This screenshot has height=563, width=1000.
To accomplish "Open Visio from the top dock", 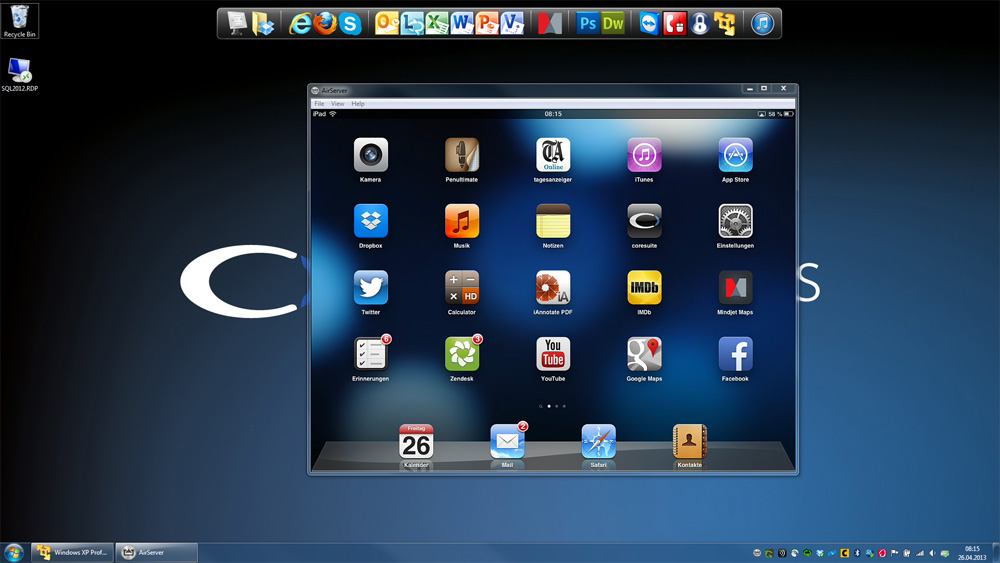I will [x=511, y=24].
